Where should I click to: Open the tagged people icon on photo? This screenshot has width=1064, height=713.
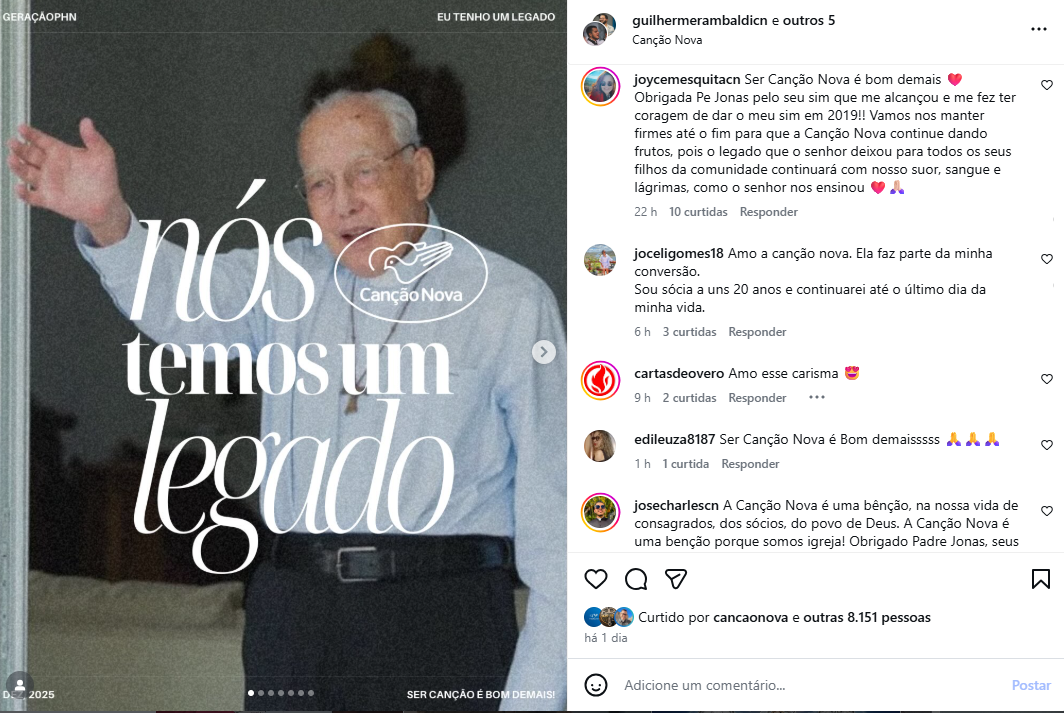(x=20, y=685)
